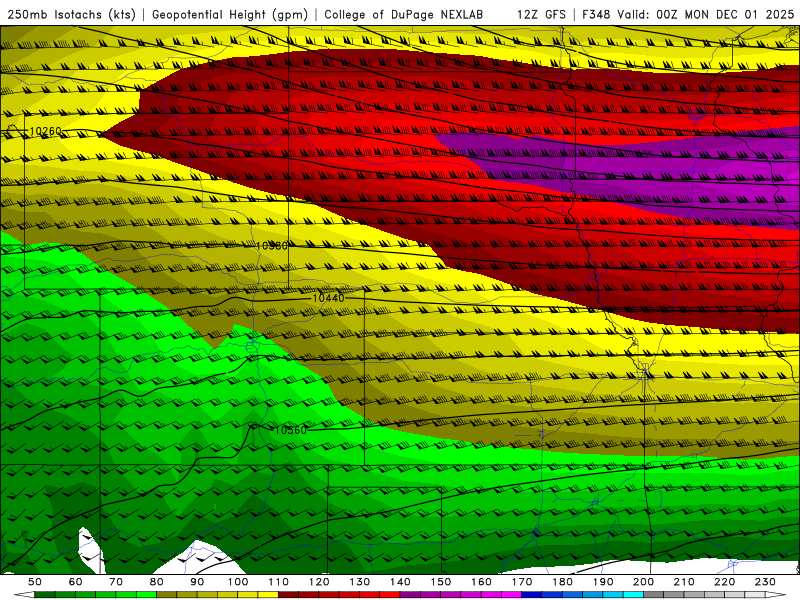The image size is (800, 600).
Task: Select the bright yellow swatch left of 110
Action: point(268,595)
